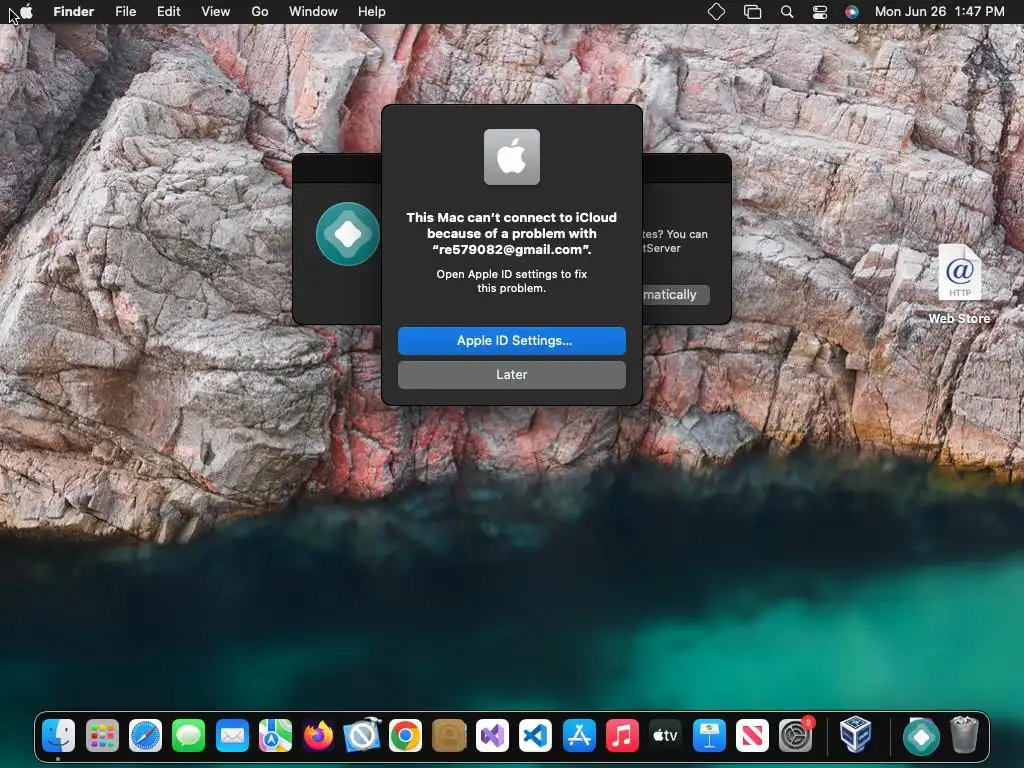The image size is (1024, 768).
Task: Click the Web Store file label
Action: click(959, 319)
